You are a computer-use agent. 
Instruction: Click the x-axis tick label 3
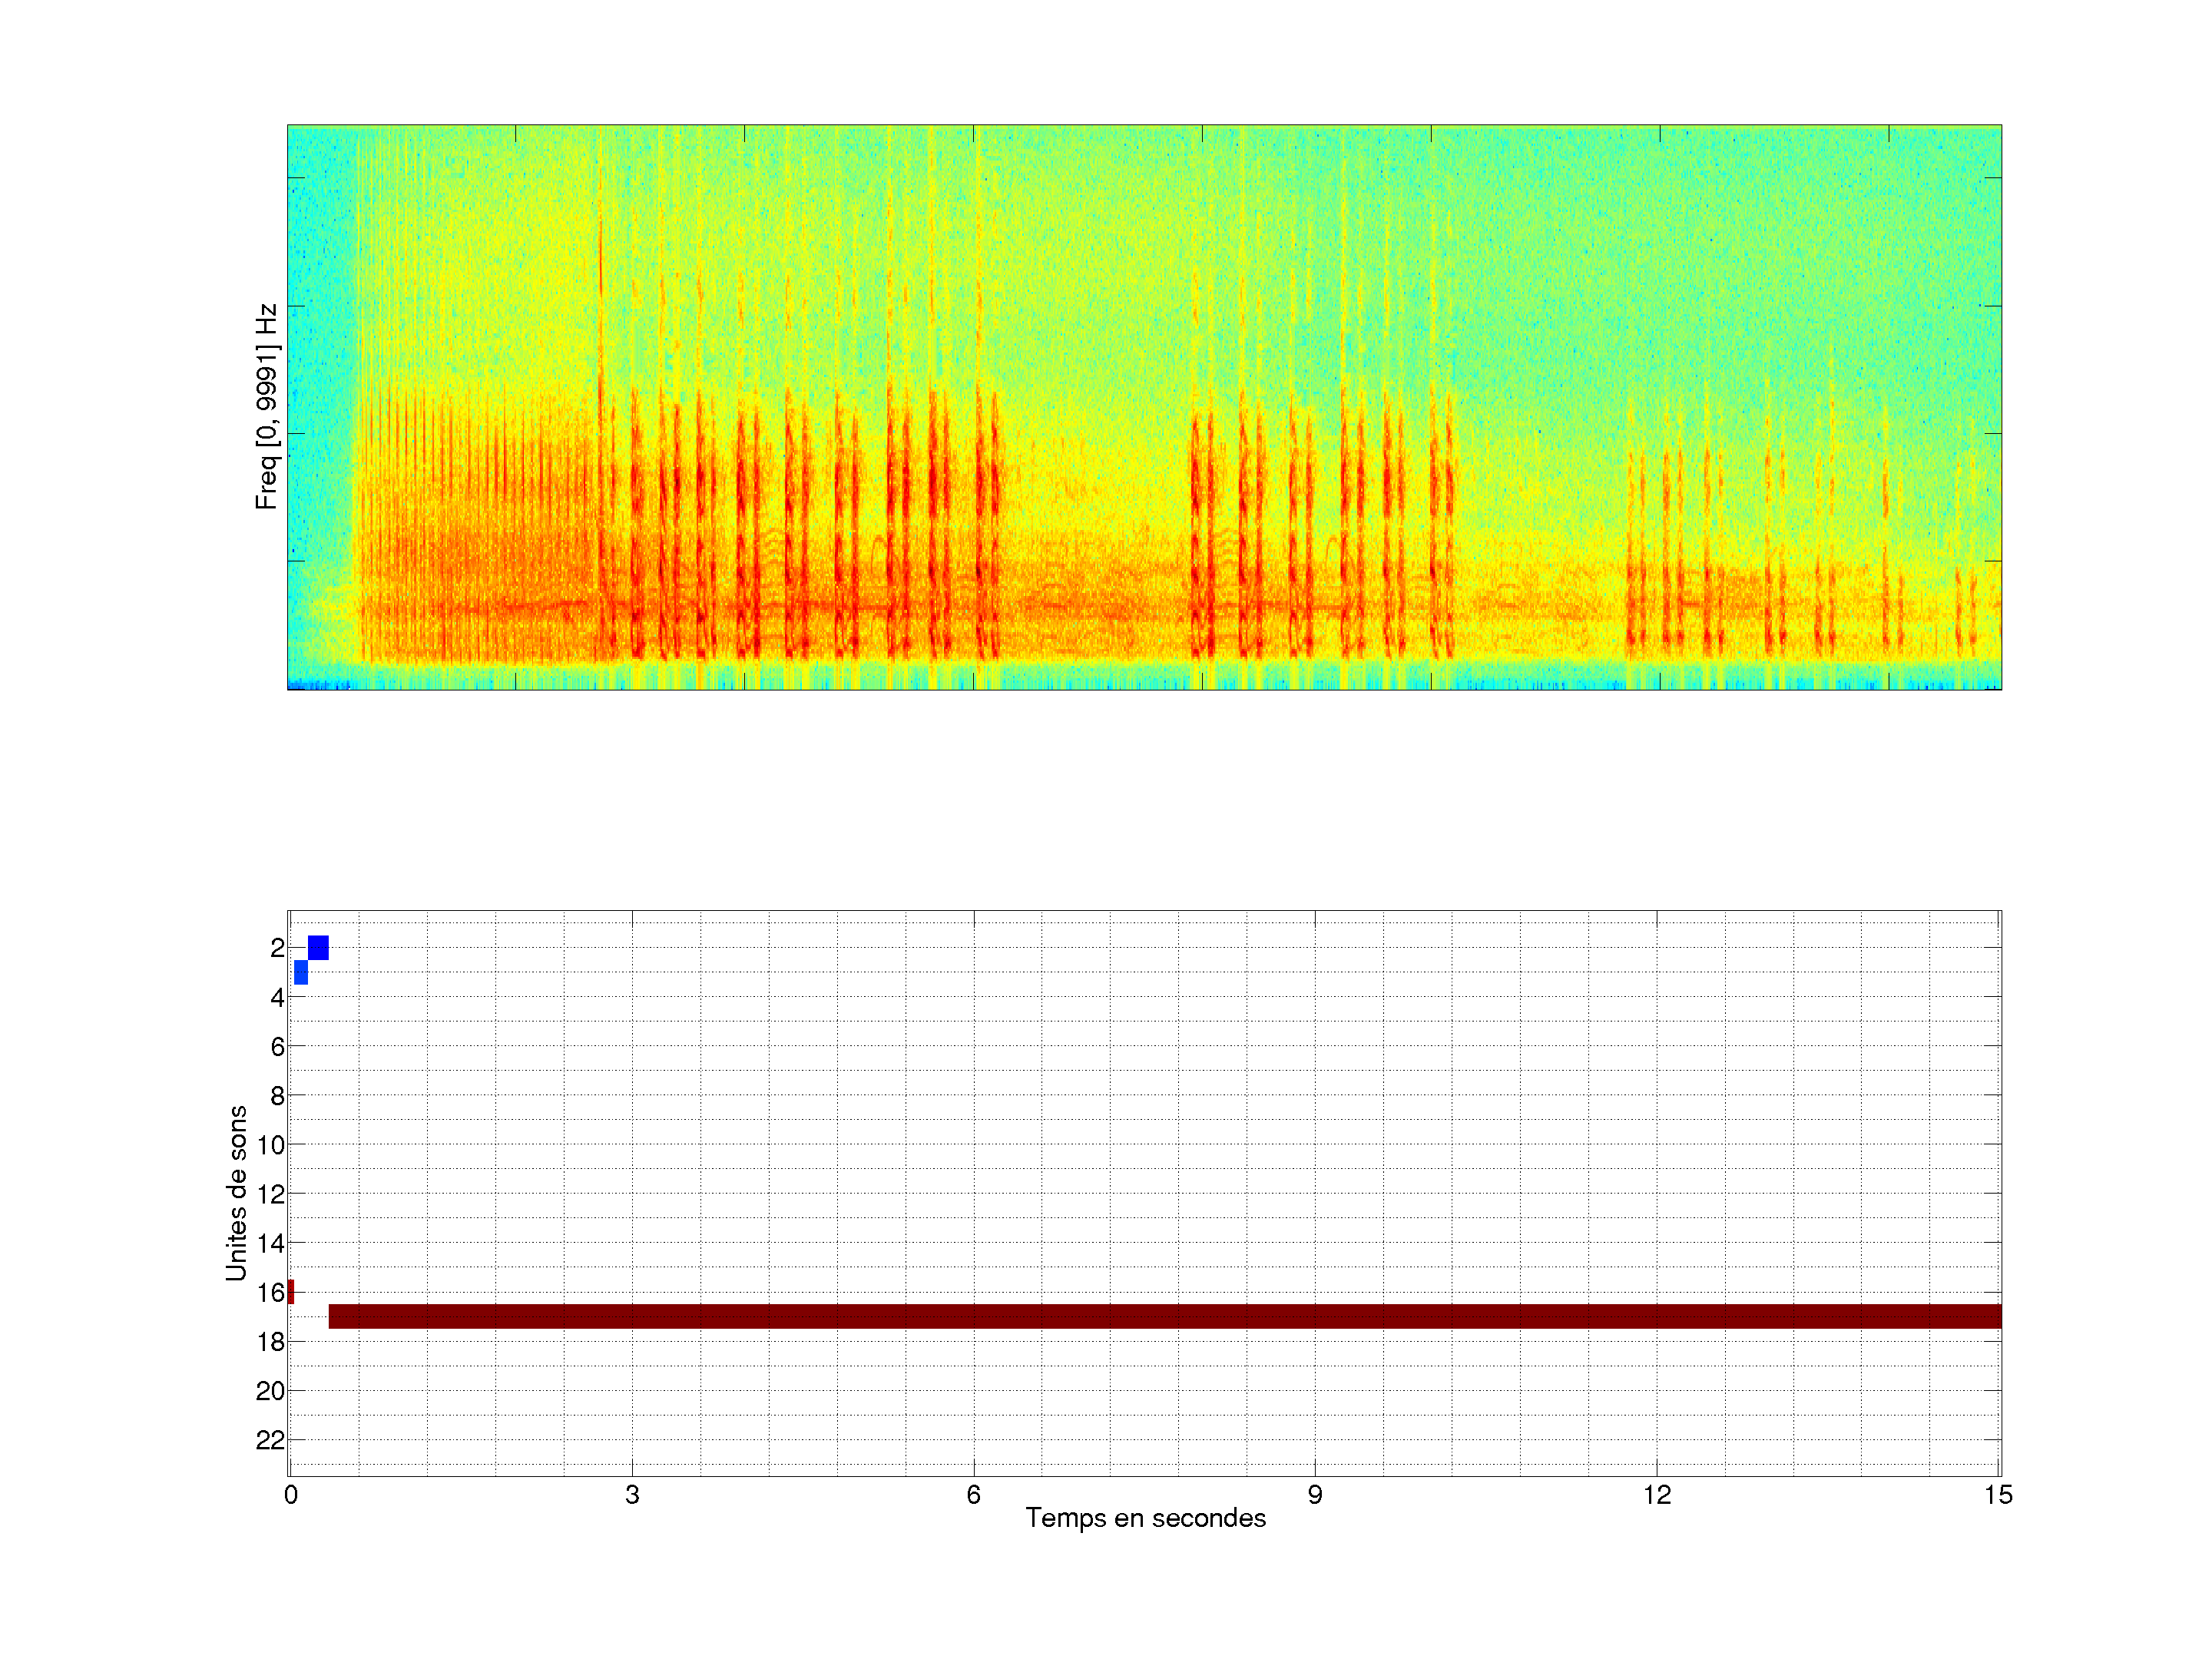pyautogui.click(x=632, y=1495)
